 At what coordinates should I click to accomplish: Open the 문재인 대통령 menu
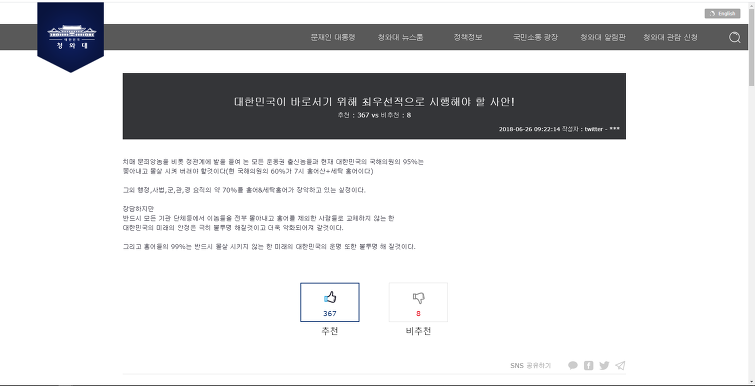pos(333,37)
